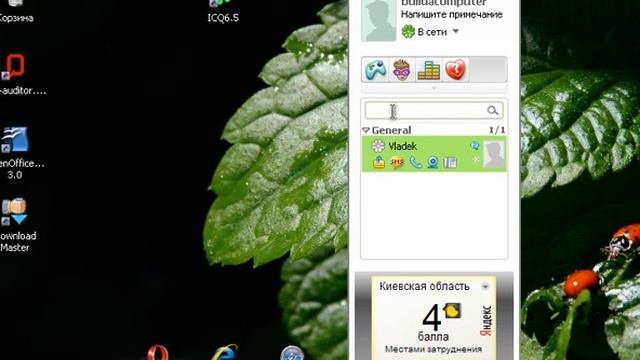This screenshot has width=640, height=360.
Task: Click 'Напишите примечание' note field
Action: click(x=451, y=15)
